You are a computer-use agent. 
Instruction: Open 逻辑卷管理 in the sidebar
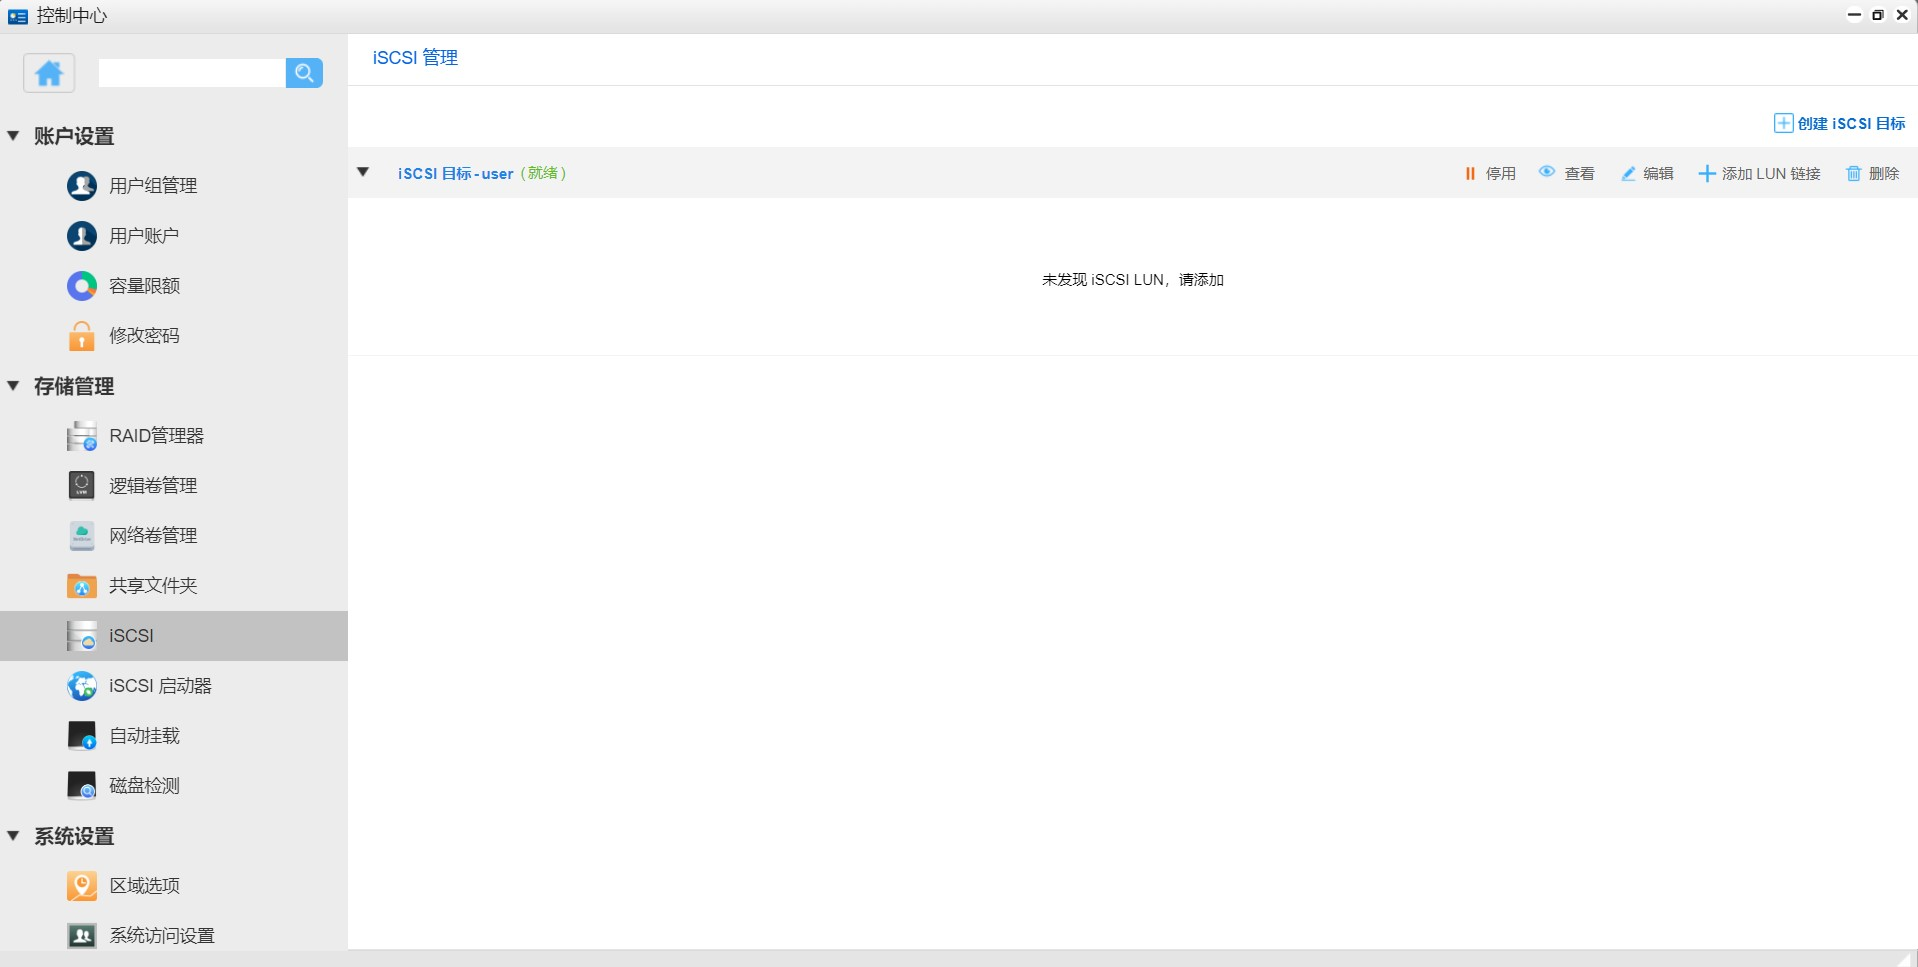152,486
